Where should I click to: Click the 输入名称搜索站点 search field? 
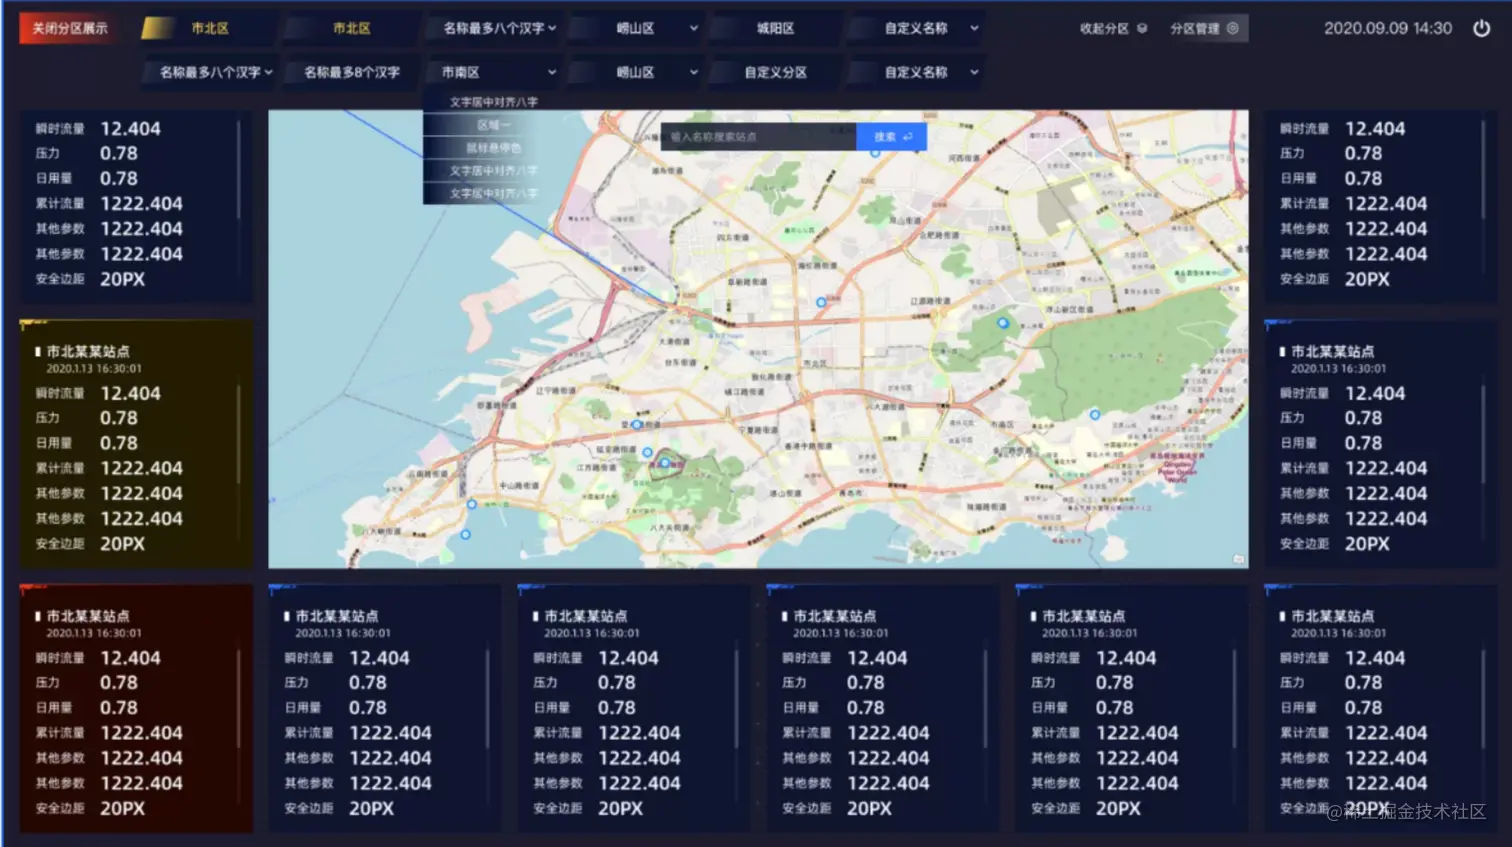tap(760, 136)
